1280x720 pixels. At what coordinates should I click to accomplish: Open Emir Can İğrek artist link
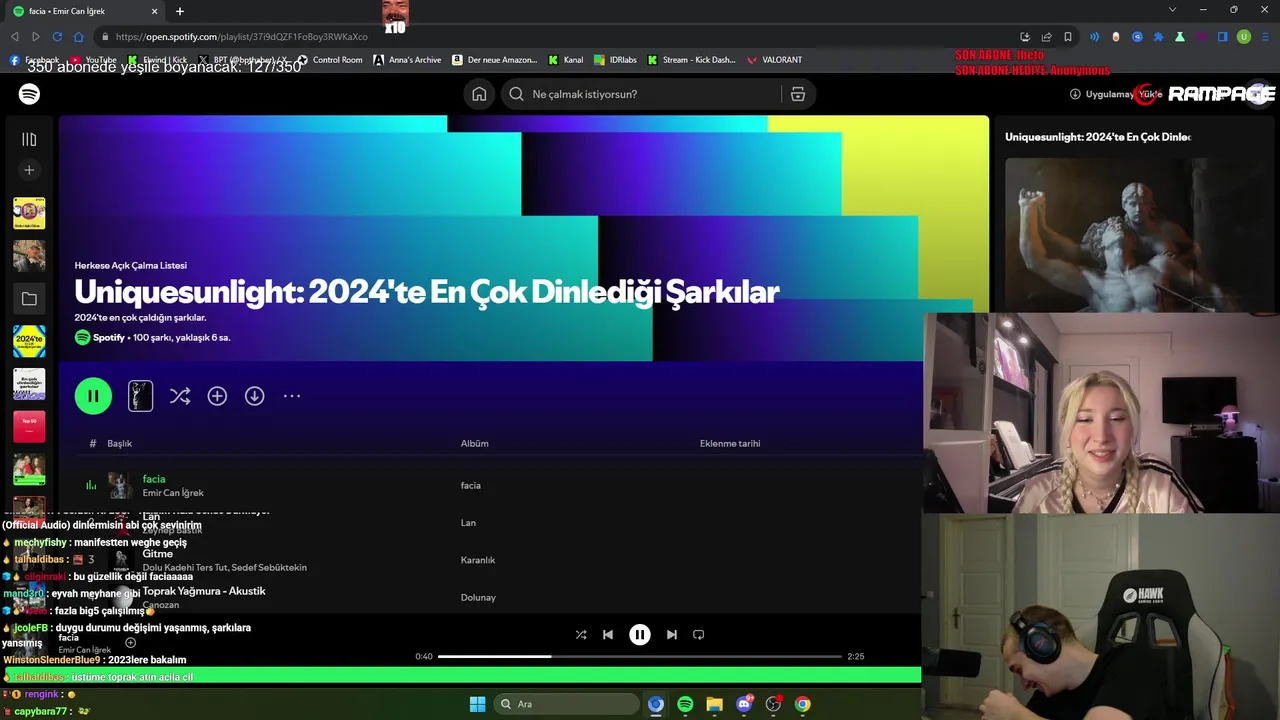click(173, 493)
